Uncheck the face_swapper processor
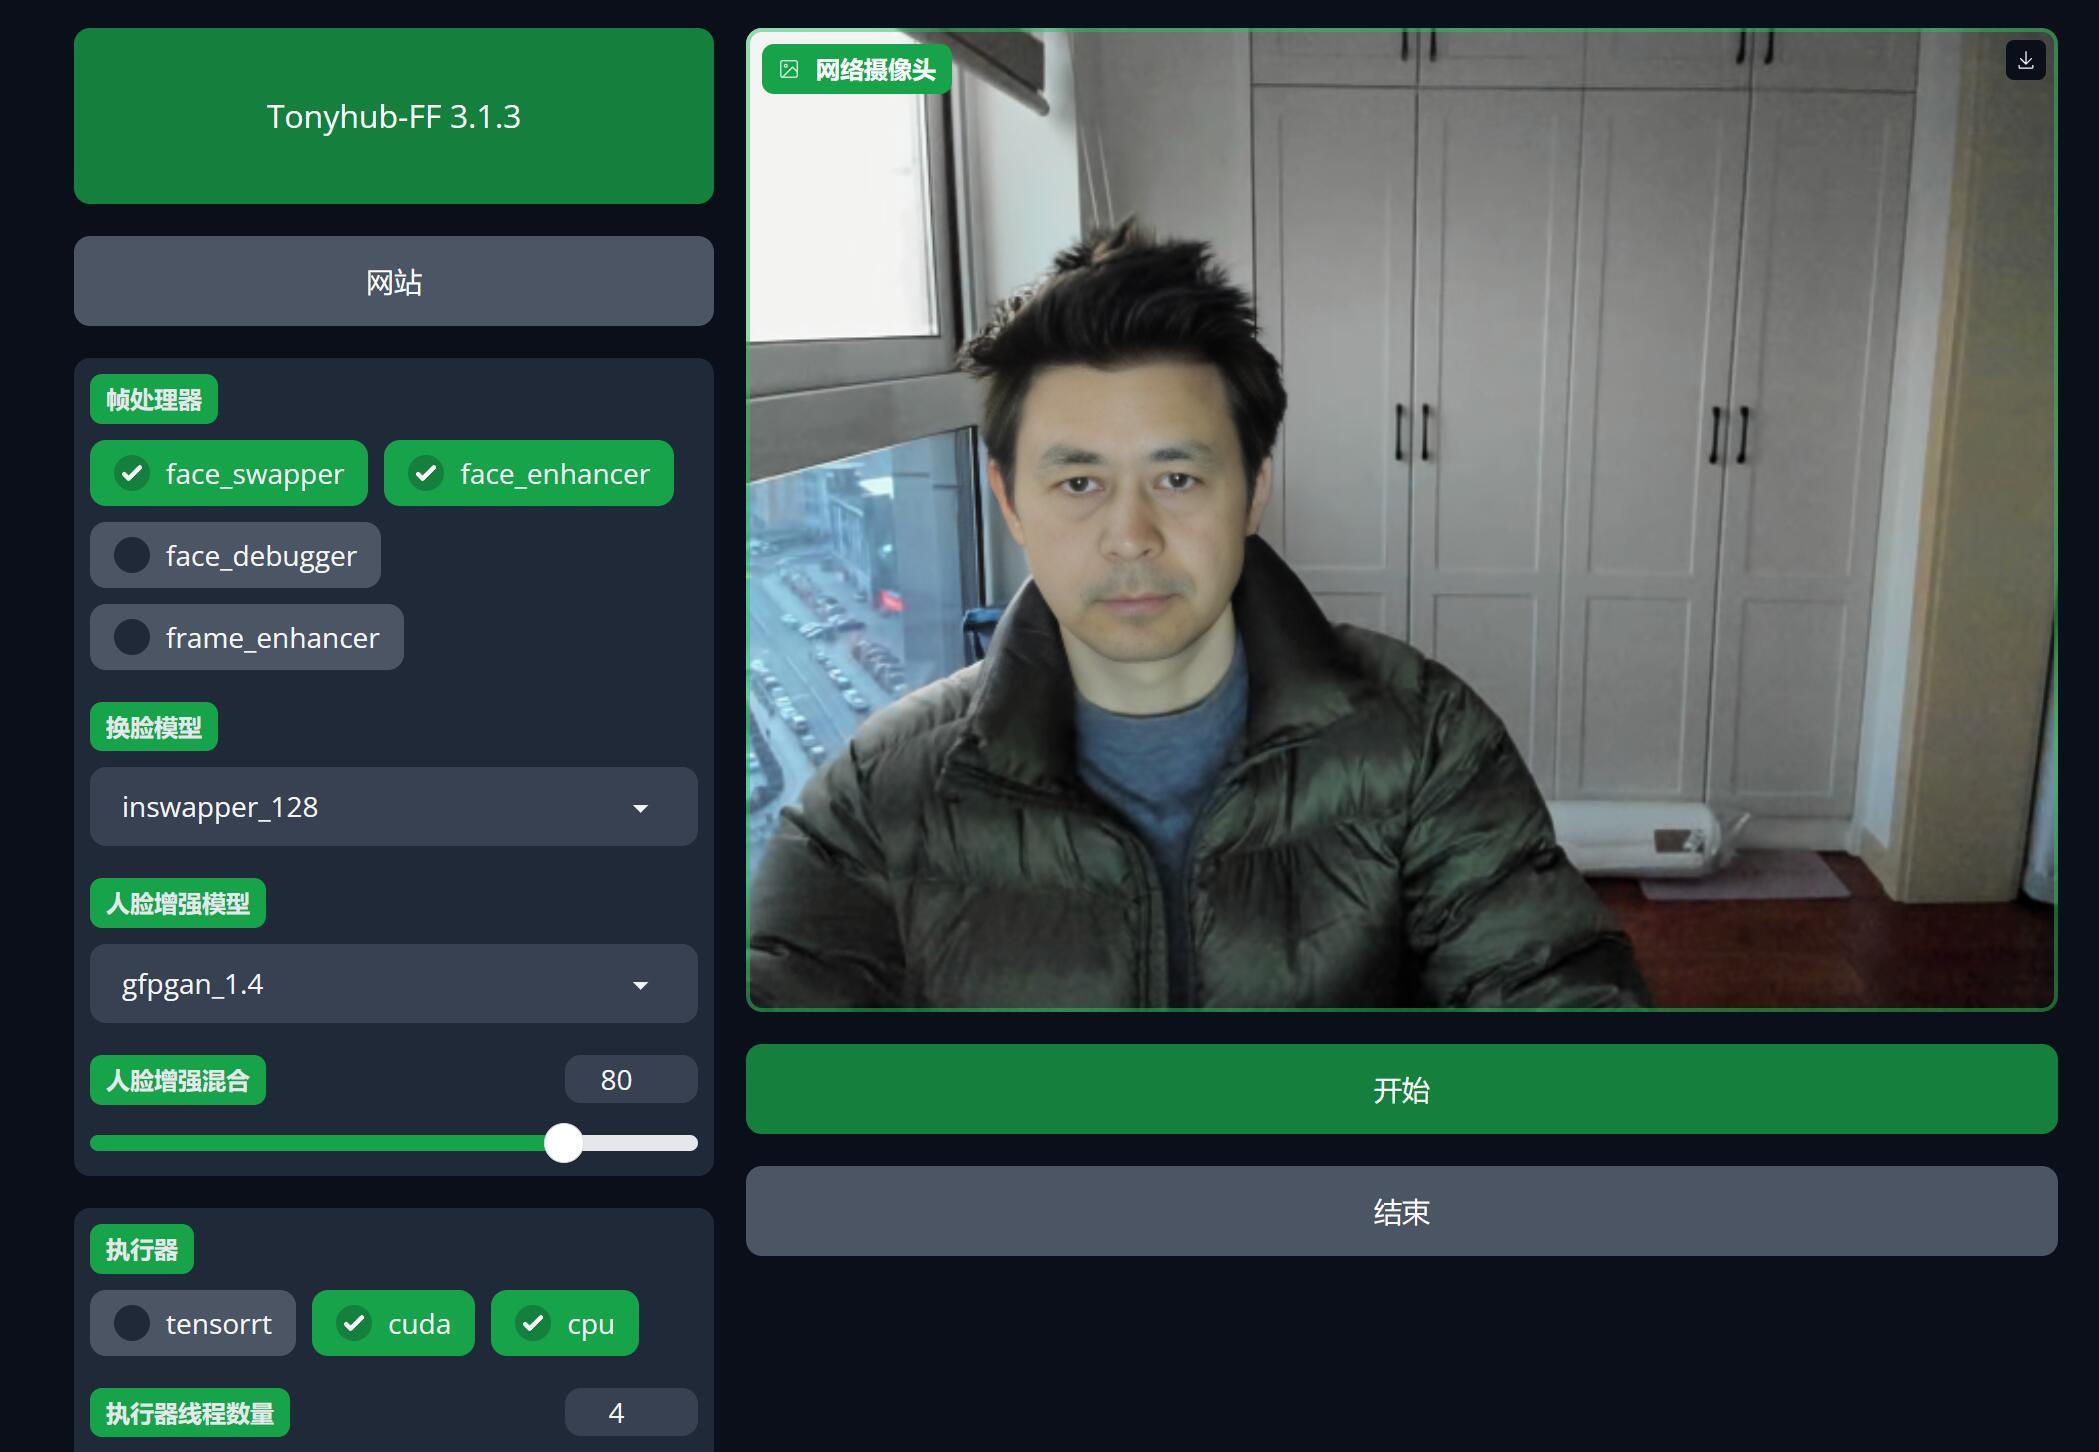 pyautogui.click(x=229, y=473)
